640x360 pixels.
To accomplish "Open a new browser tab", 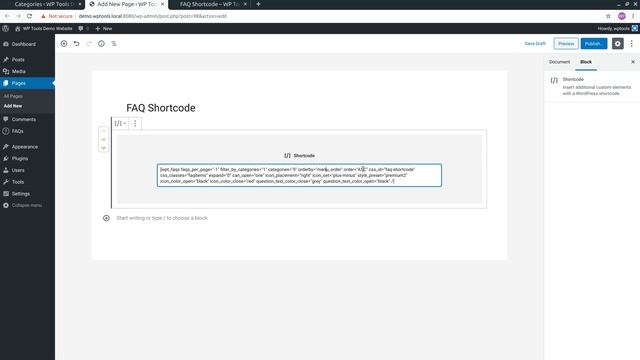I will pos(258,4).
